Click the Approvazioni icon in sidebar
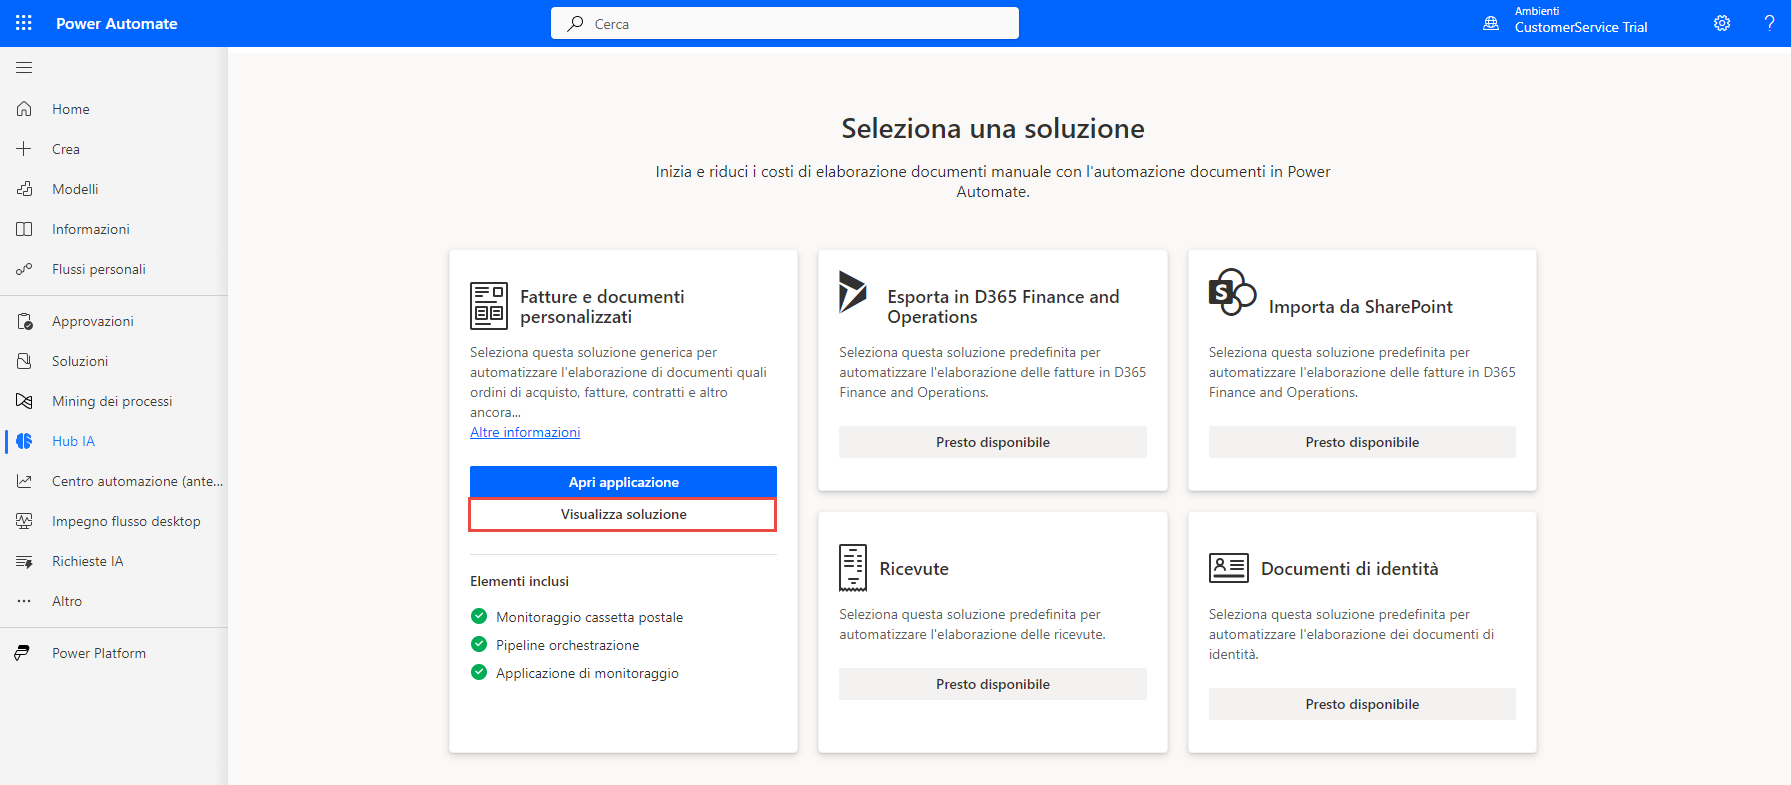 (x=24, y=321)
